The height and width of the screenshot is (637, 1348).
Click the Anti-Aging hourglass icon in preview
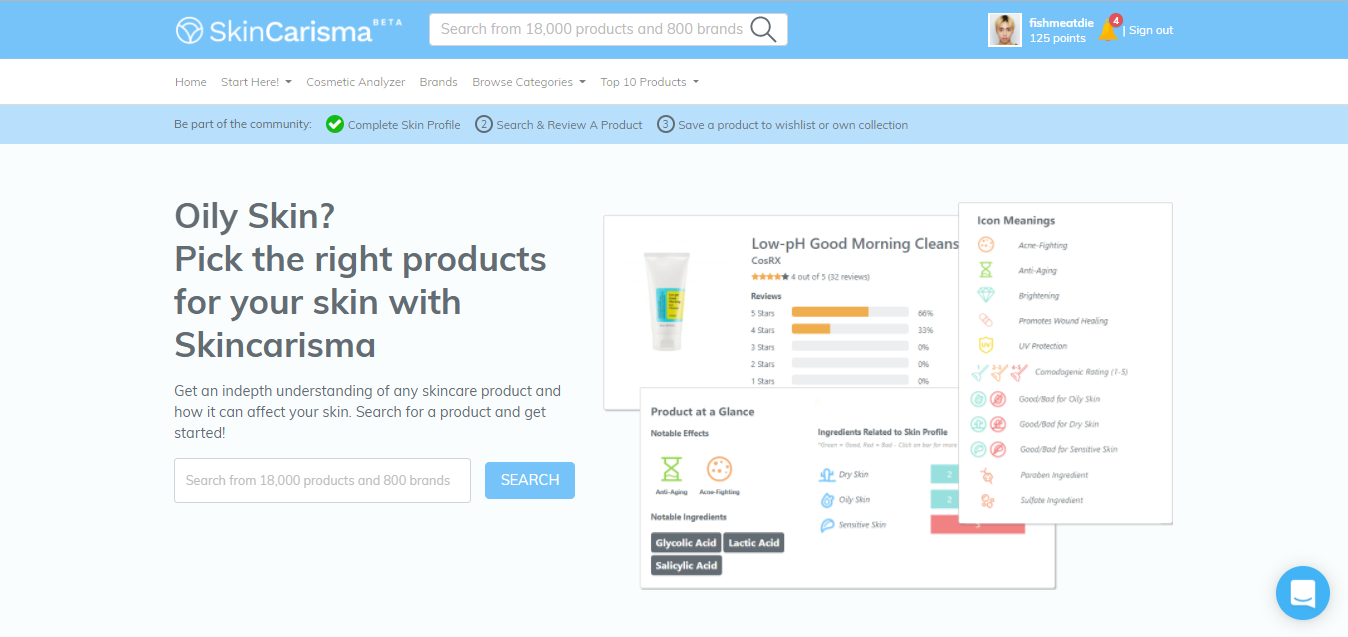tap(671, 469)
